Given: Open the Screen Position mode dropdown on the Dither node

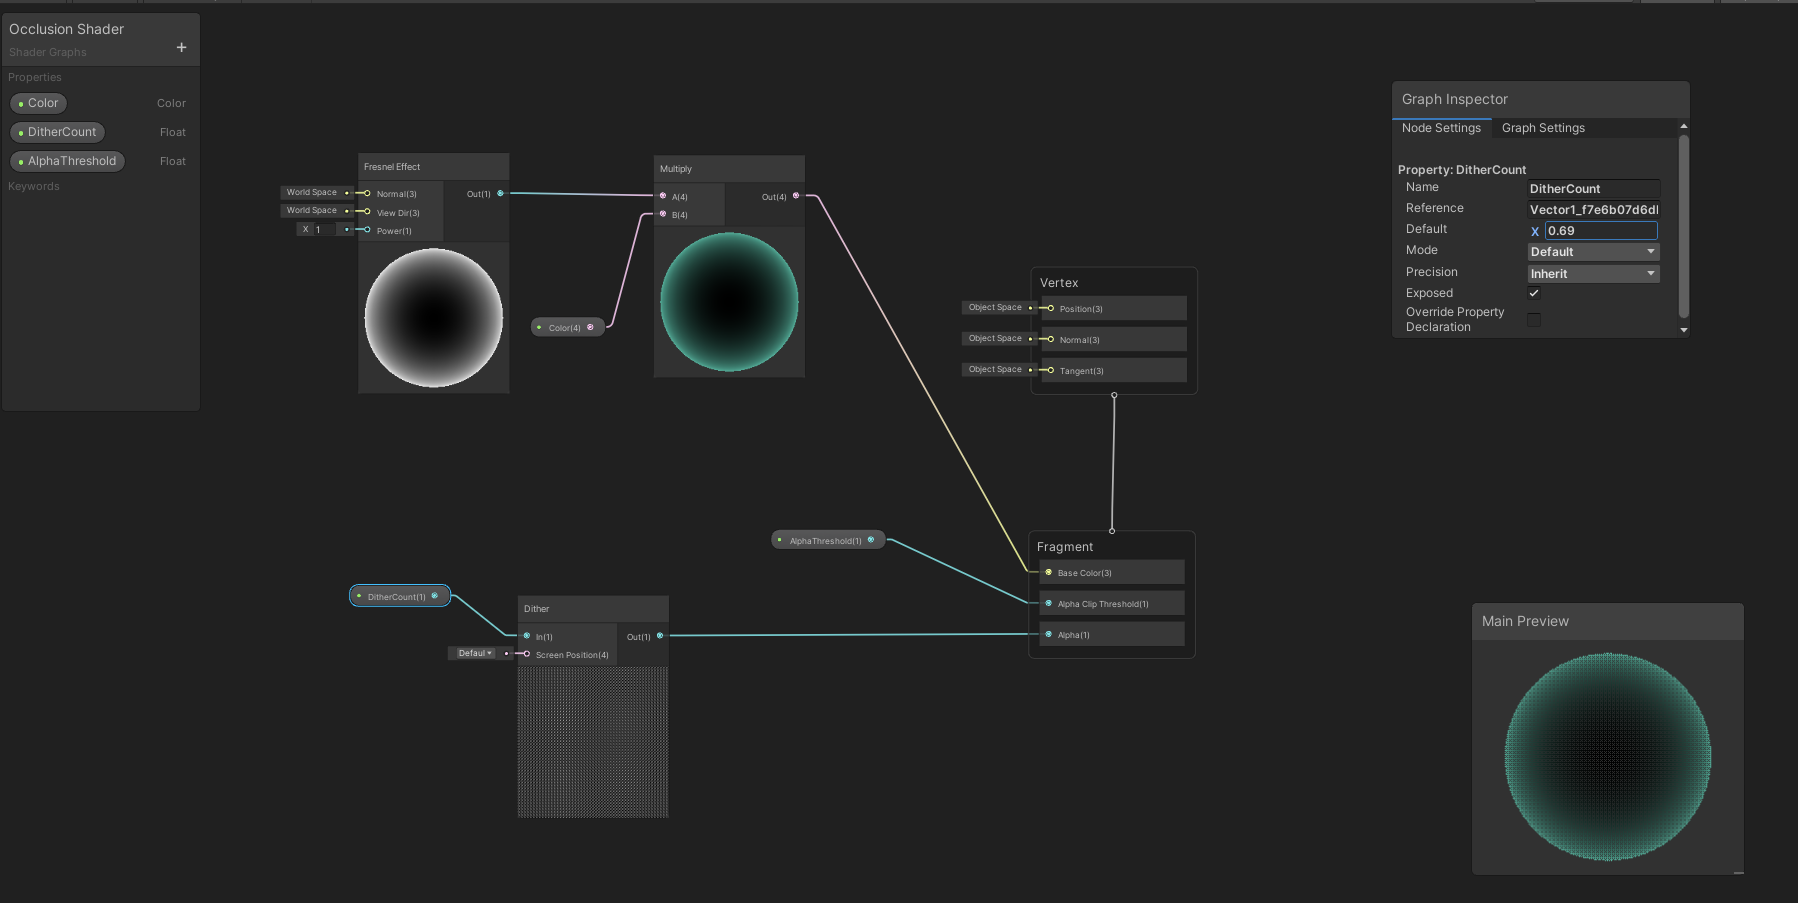Looking at the screenshot, I should pyautogui.click(x=475, y=653).
